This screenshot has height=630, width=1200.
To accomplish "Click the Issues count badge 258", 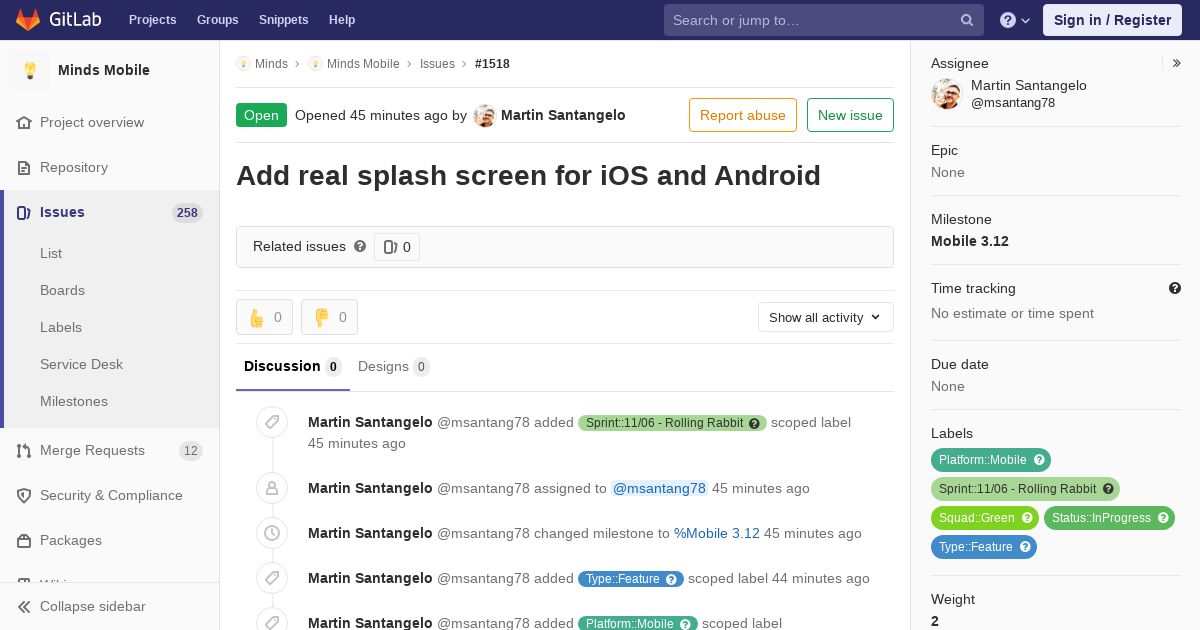I will pos(187,212).
